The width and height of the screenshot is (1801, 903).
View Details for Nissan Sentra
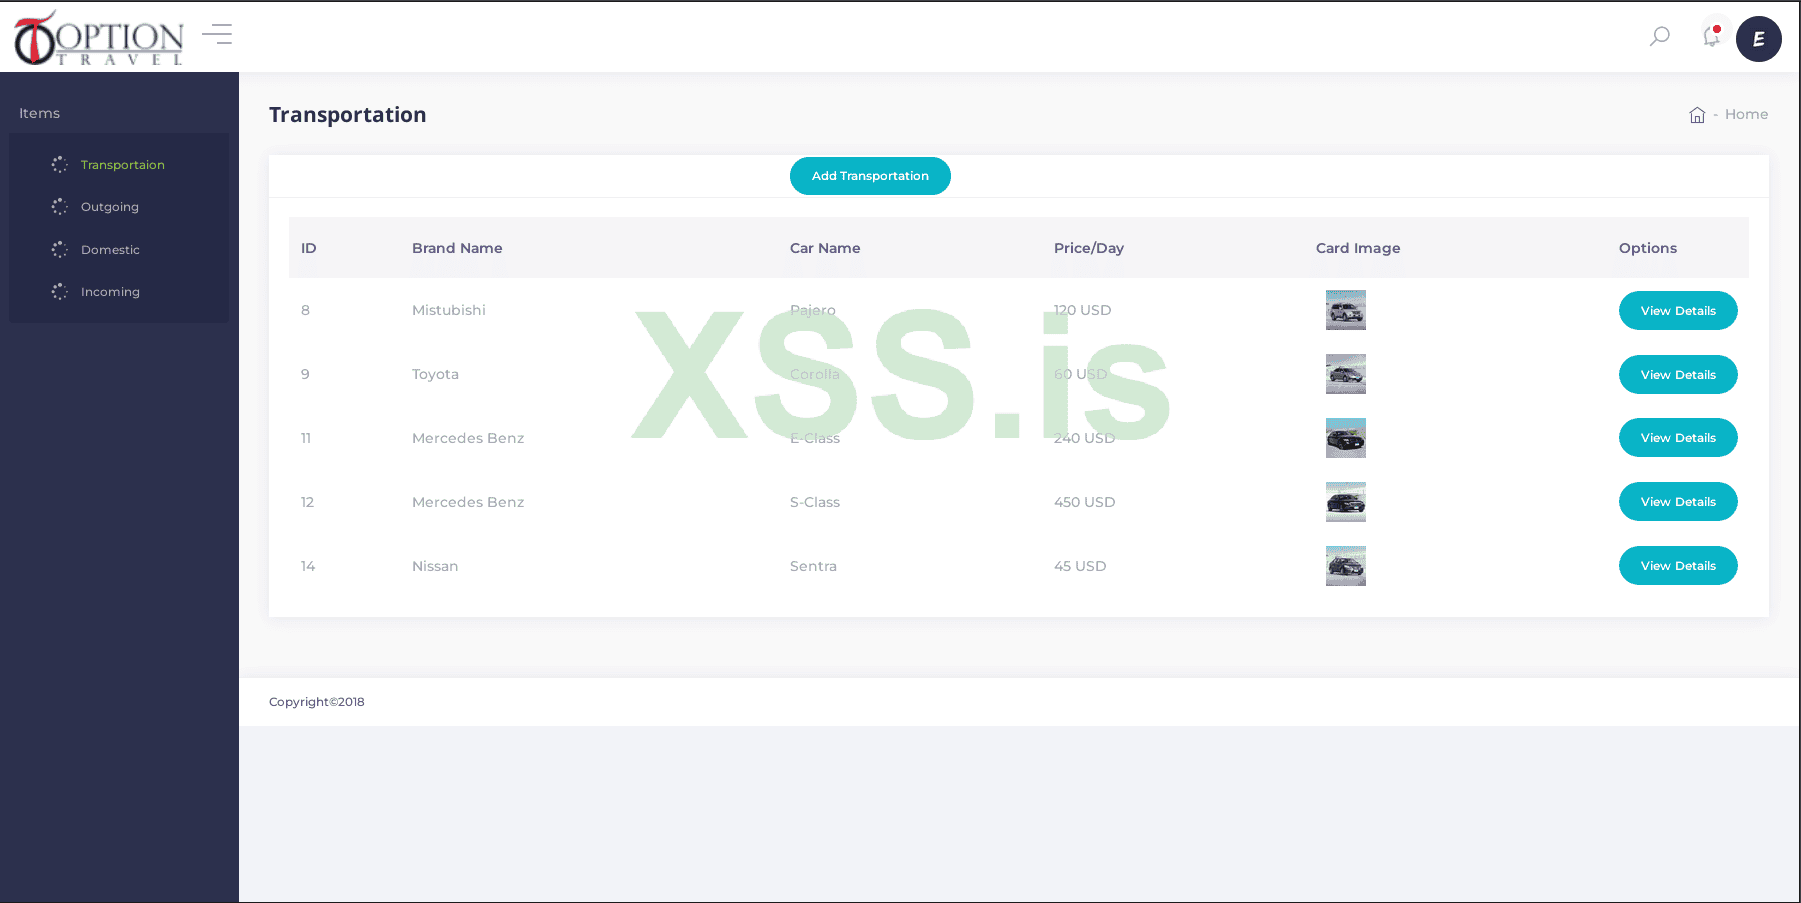[x=1678, y=566]
